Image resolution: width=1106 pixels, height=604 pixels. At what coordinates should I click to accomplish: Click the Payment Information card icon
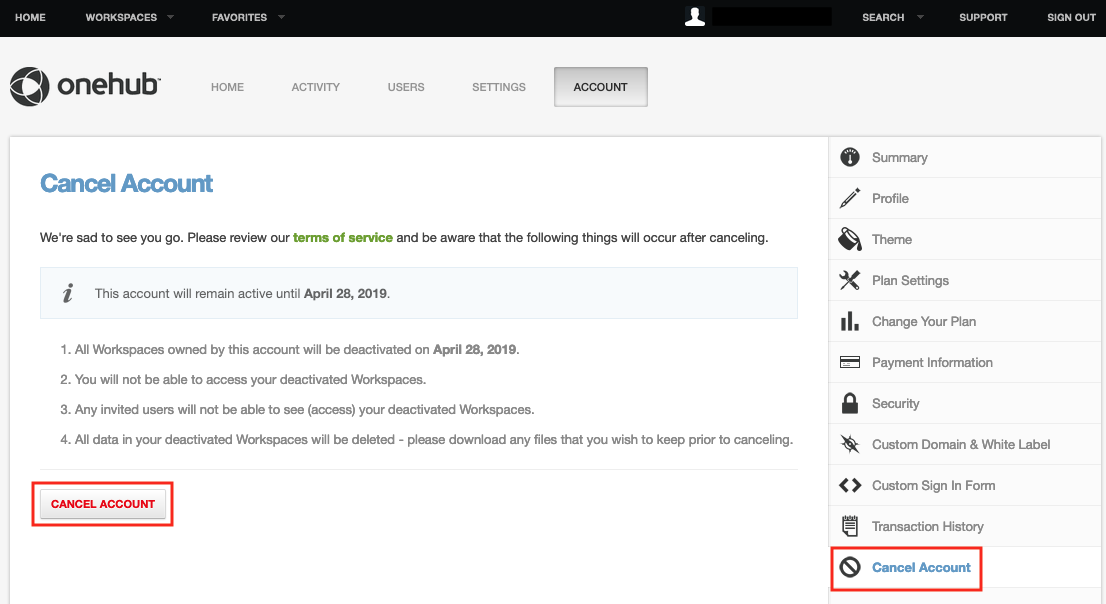(x=850, y=362)
